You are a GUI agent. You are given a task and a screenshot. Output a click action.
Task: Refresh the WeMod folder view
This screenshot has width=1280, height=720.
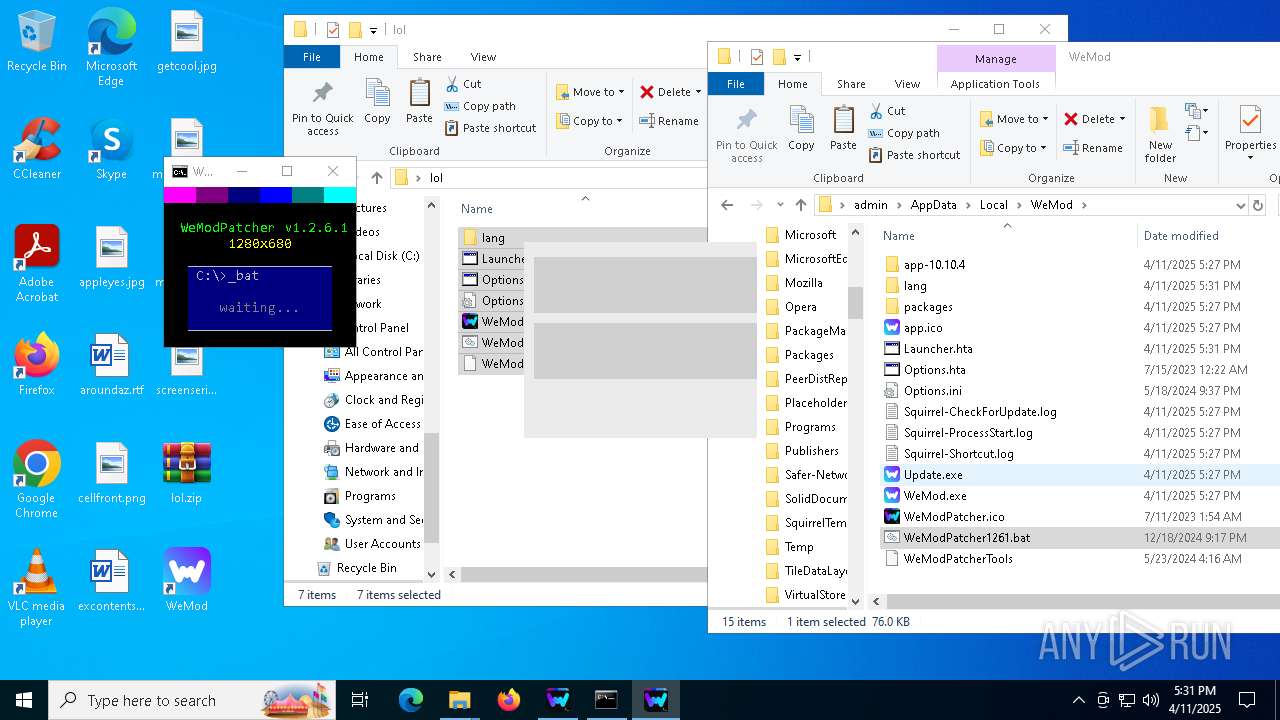1258,205
